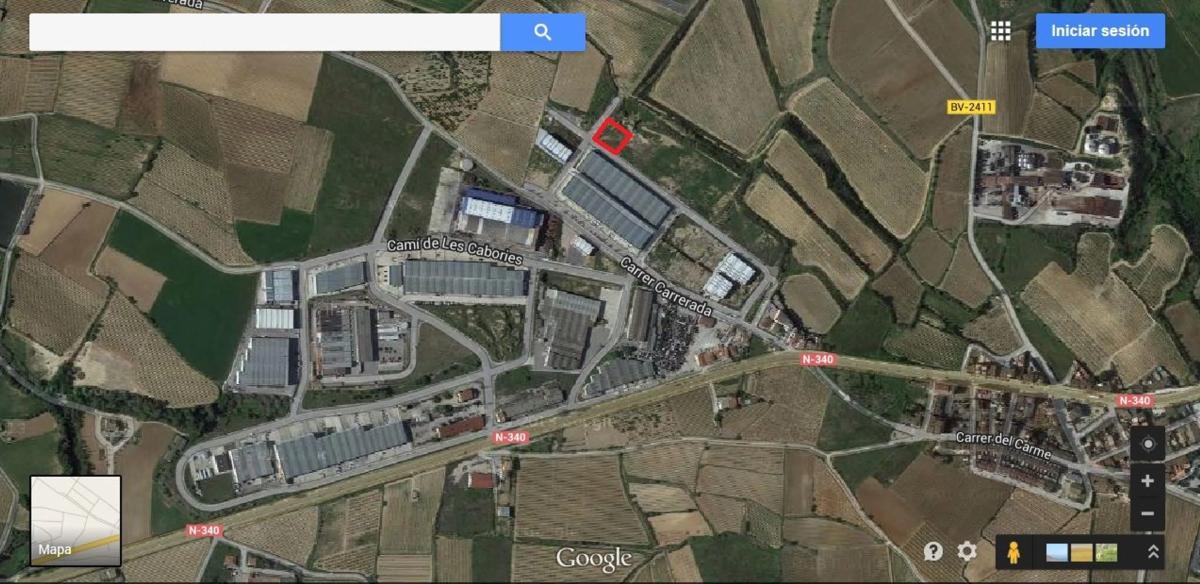Open the first sky photo thumbnail
This screenshot has height=584, width=1200.
click(1057, 552)
